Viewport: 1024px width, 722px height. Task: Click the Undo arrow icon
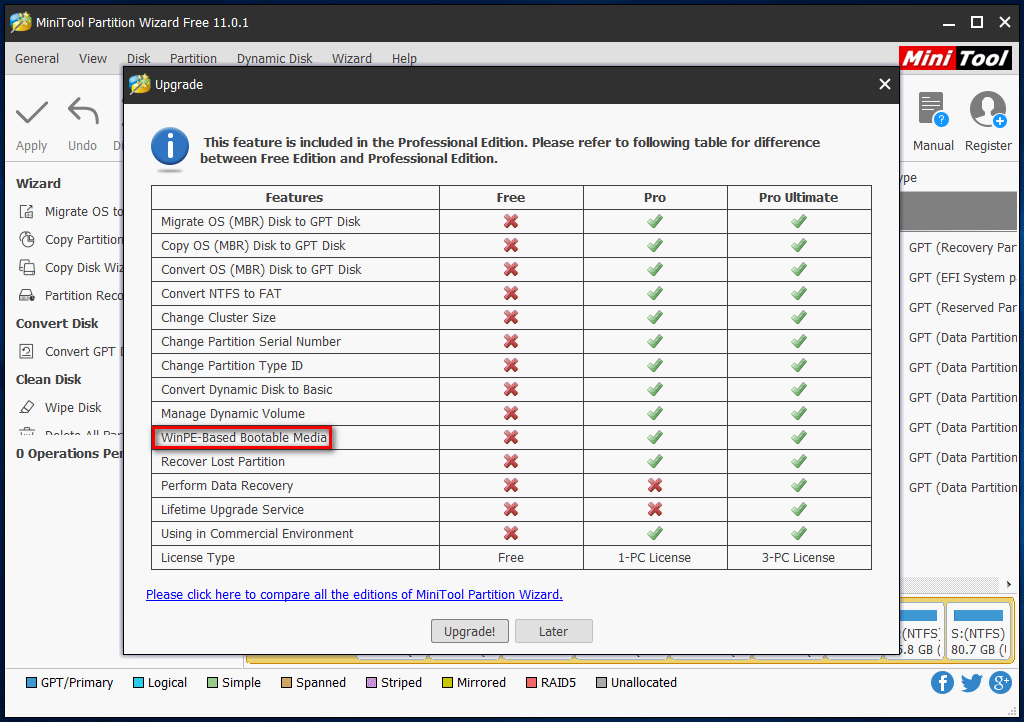pyautogui.click(x=83, y=111)
